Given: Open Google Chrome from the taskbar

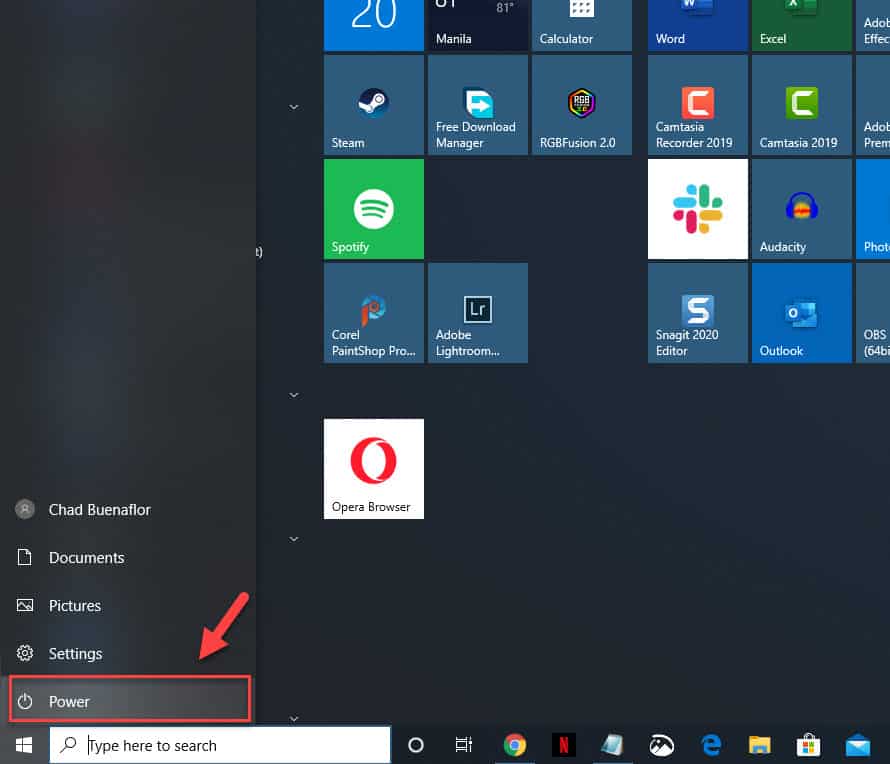Looking at the screenshot, I should coord(514,745).
